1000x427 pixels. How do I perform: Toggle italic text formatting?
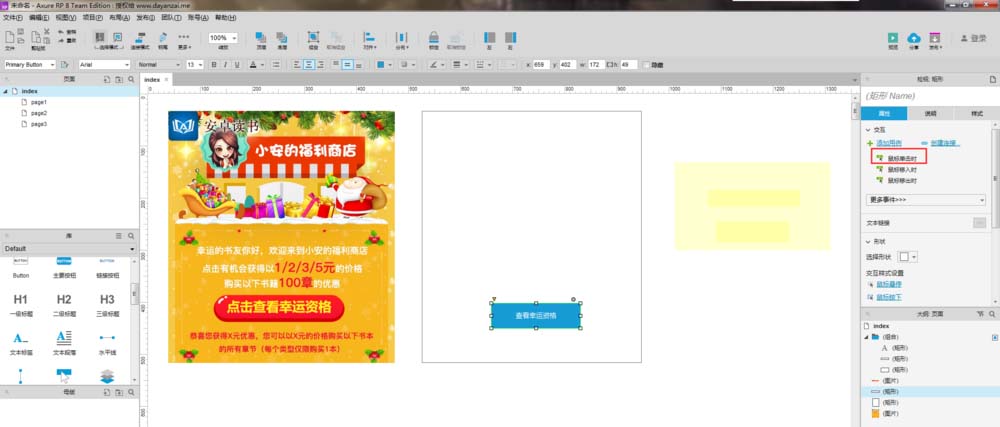coord(225,64)
